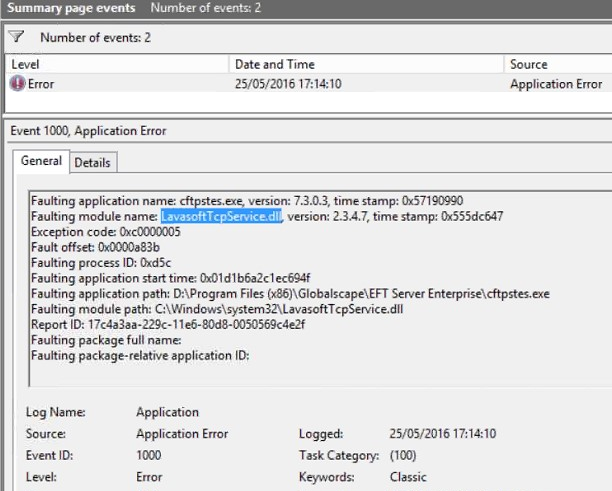Click the Faulting process ID 0xd5c line
The height and width of the screenshot is (491, 612).
101,263
